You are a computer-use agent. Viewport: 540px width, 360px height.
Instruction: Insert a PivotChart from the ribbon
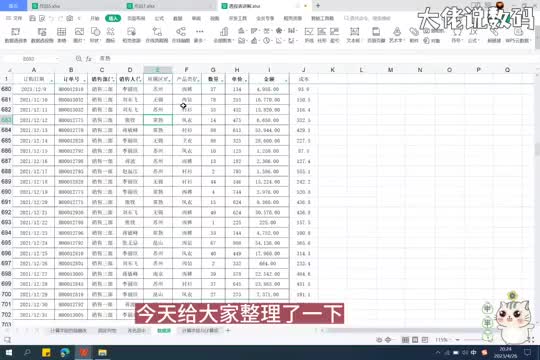pos(42,35)
